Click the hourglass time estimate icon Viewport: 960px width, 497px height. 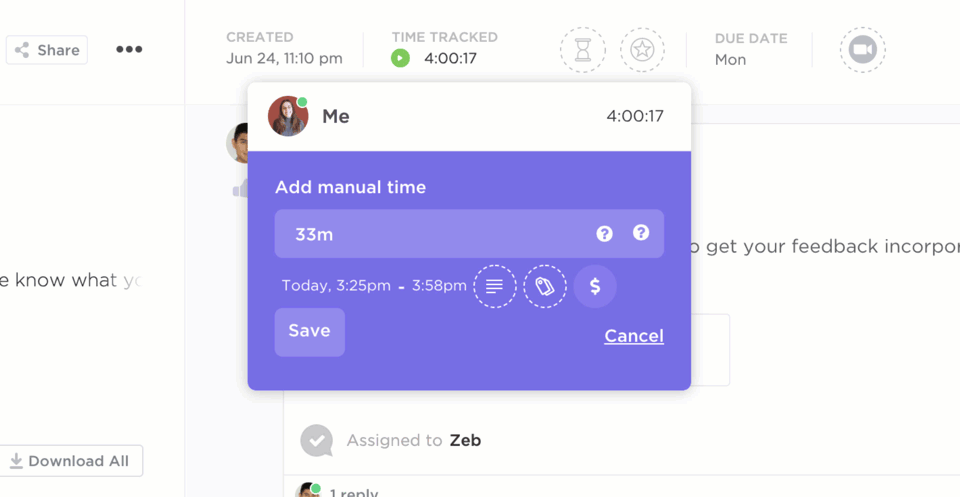click(x=583, y=50)
